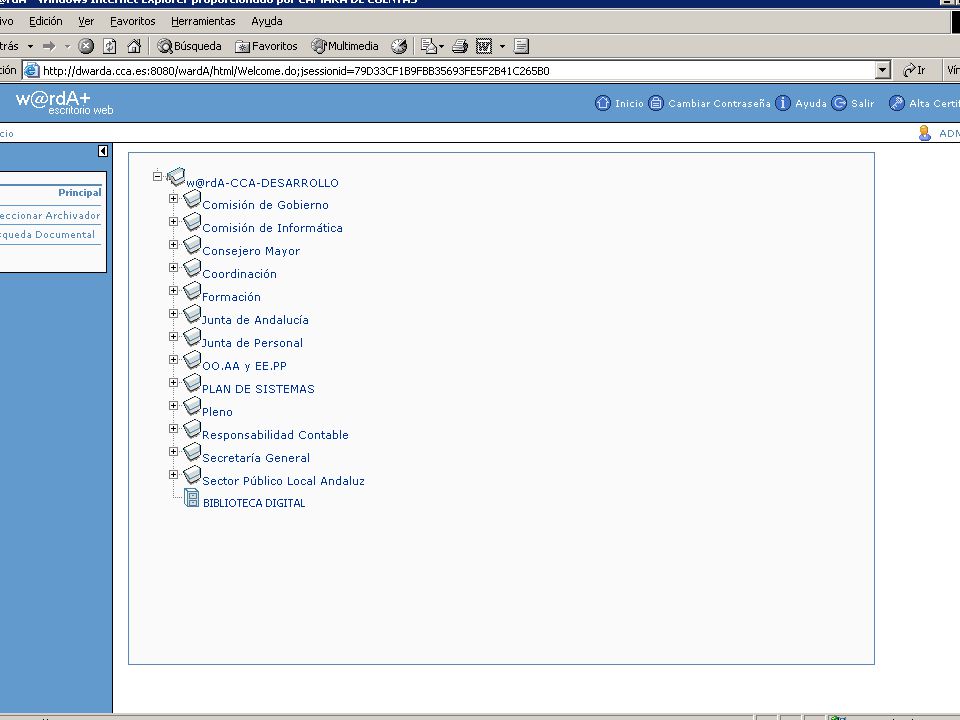
Task: Click the Ir go button
Action: pos(914,70)
